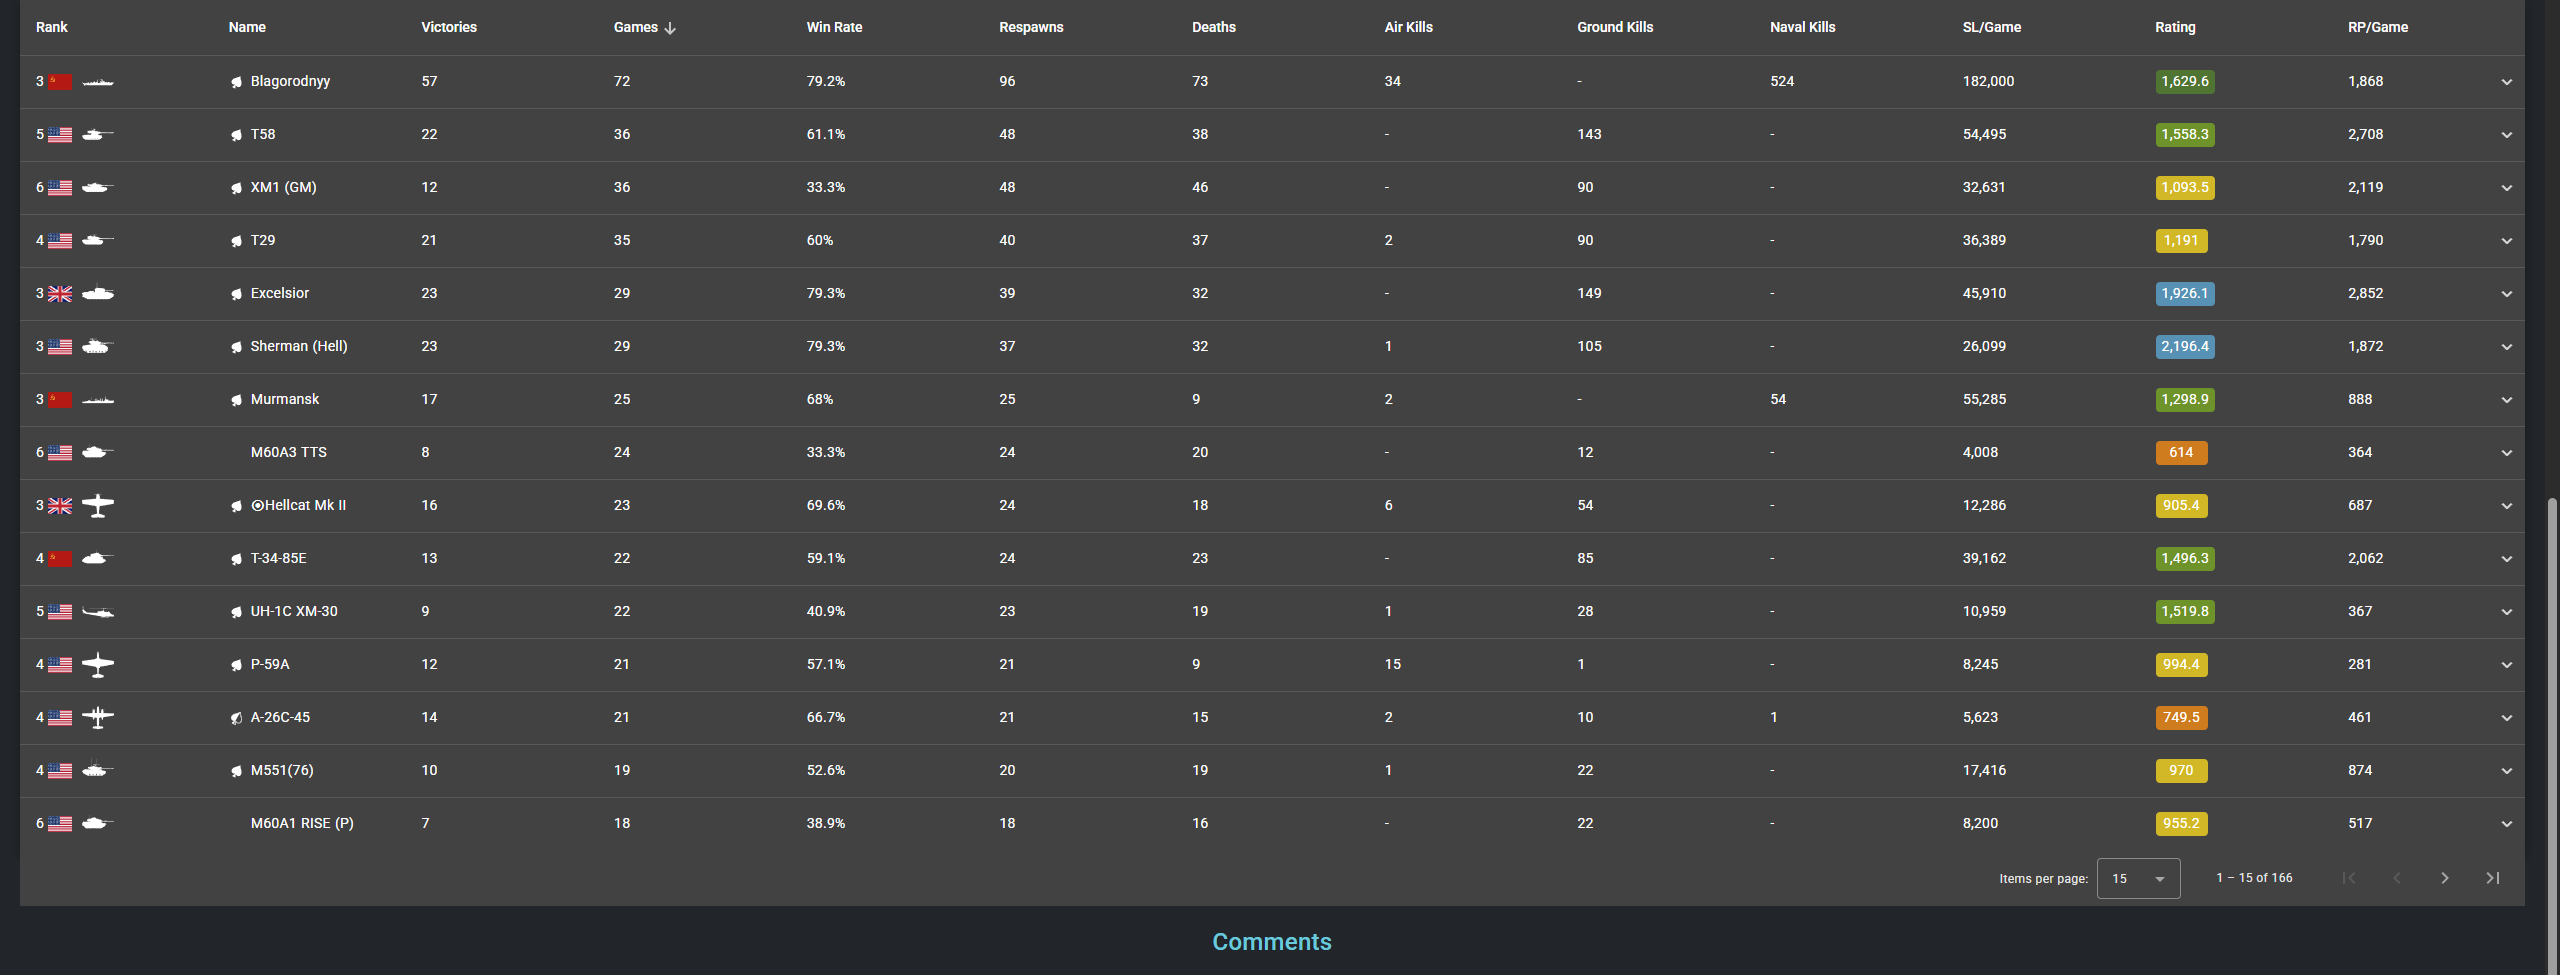Expand the Blagorodnyy row details
This screenshot has width=2560, height=975.
(2506, 82)
